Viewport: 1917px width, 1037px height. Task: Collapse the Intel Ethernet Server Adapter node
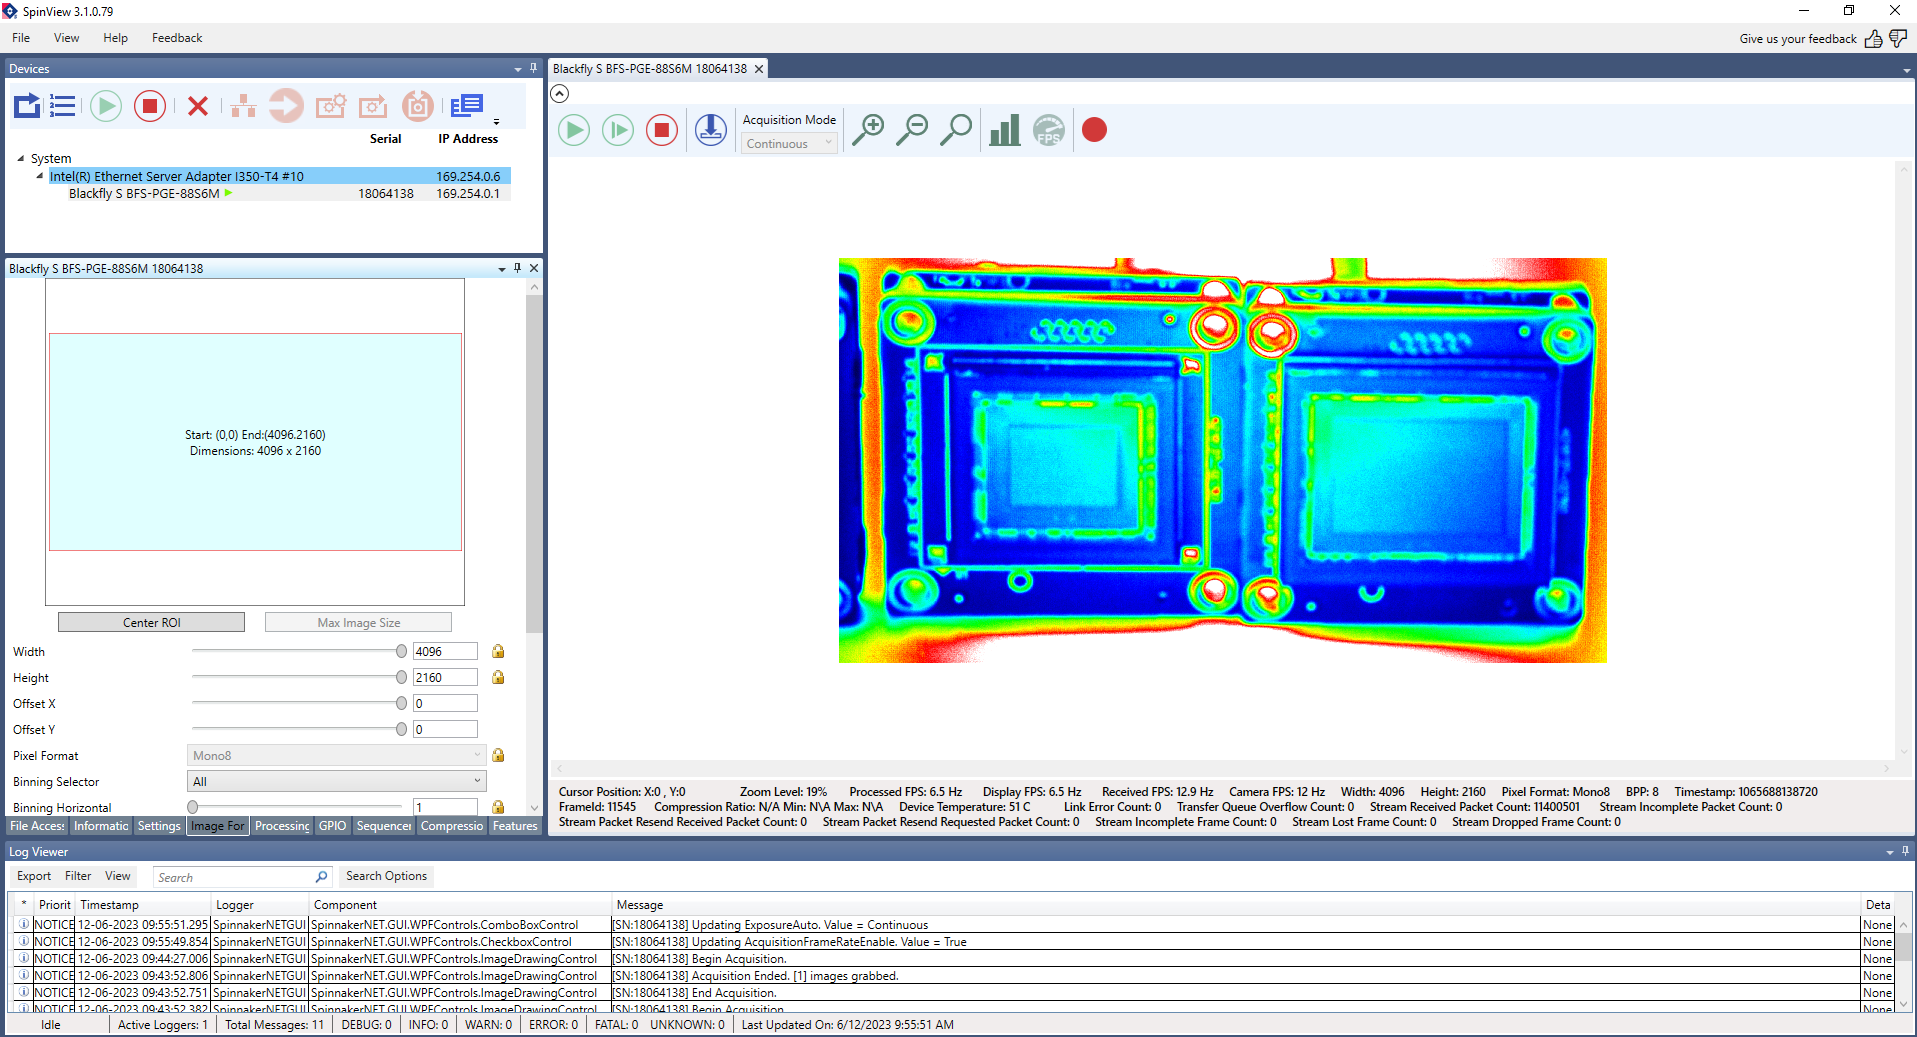click(40, 176)
